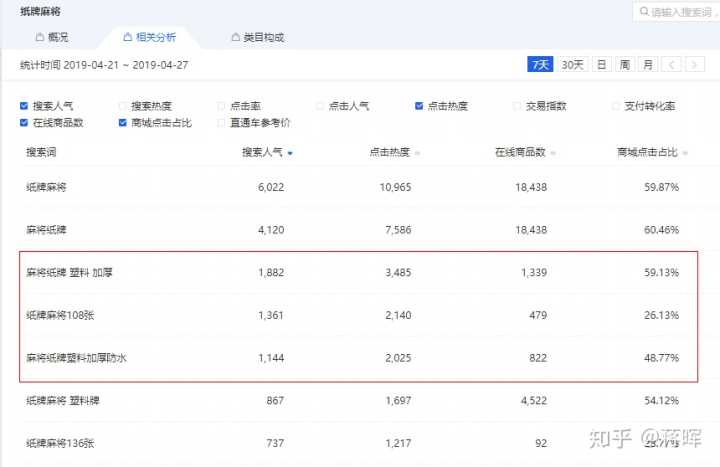
Task: Choose the 月 period button
Action: tap(648, 65)
